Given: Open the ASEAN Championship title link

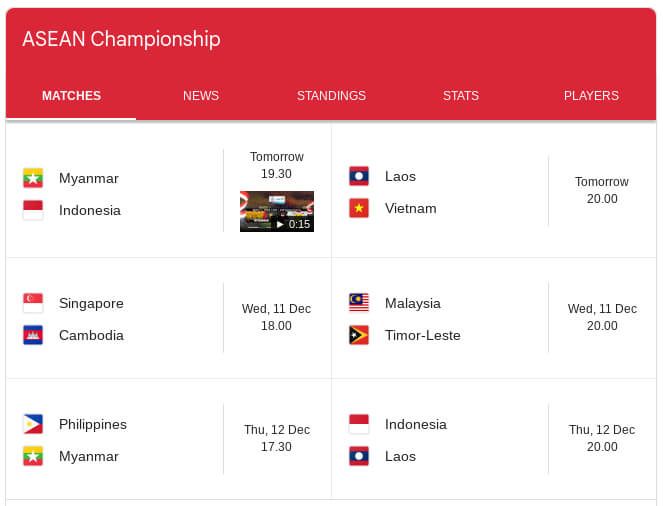Looking at the screenshot, I should (121, 39).
